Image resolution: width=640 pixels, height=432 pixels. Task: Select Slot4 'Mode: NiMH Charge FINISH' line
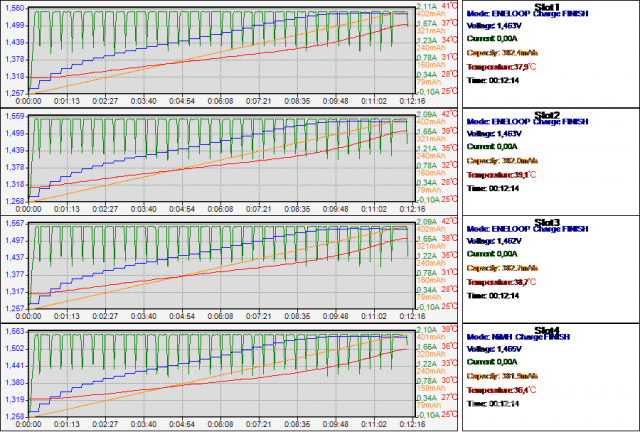[518, 337]
